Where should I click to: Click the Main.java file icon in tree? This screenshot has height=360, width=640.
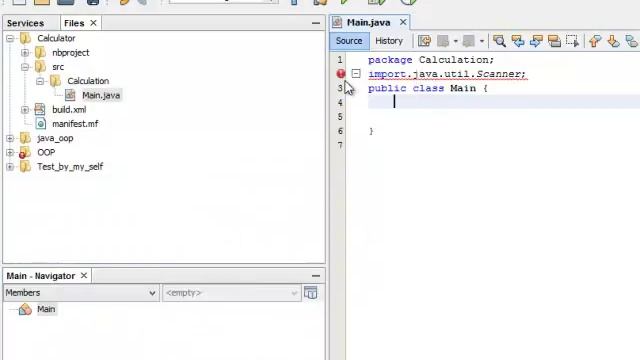coord(70,95)
